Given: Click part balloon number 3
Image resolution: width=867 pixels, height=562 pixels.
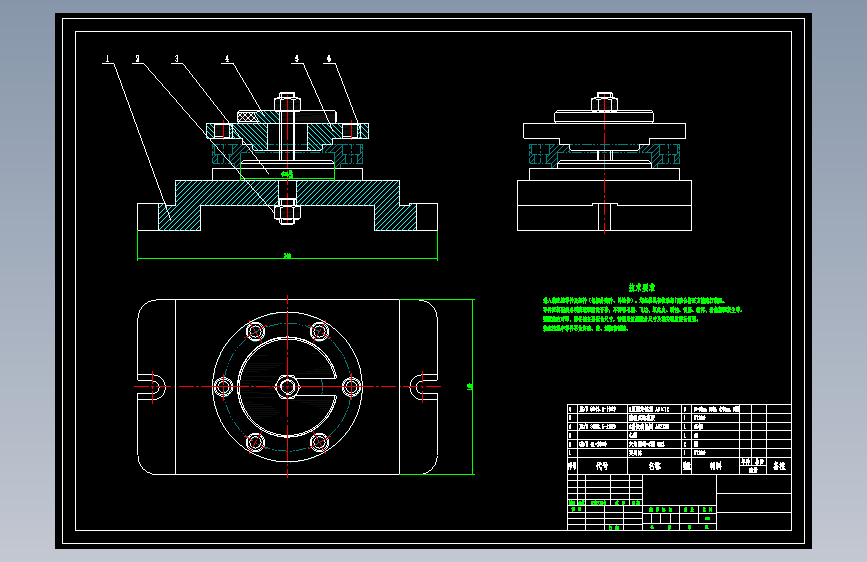Looking at the screenshot, I should (x=176, y=59).
